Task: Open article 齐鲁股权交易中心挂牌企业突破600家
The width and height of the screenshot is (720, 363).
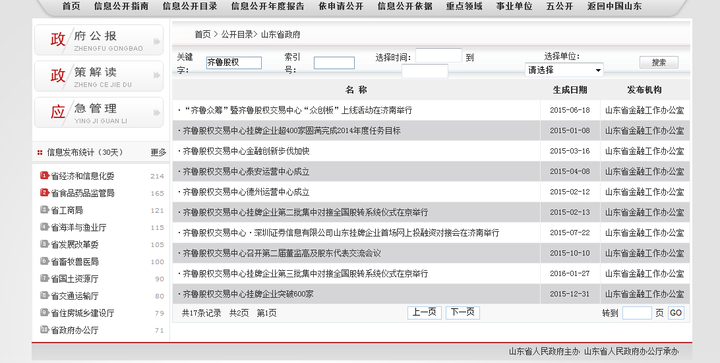Action: click(248, 294)
